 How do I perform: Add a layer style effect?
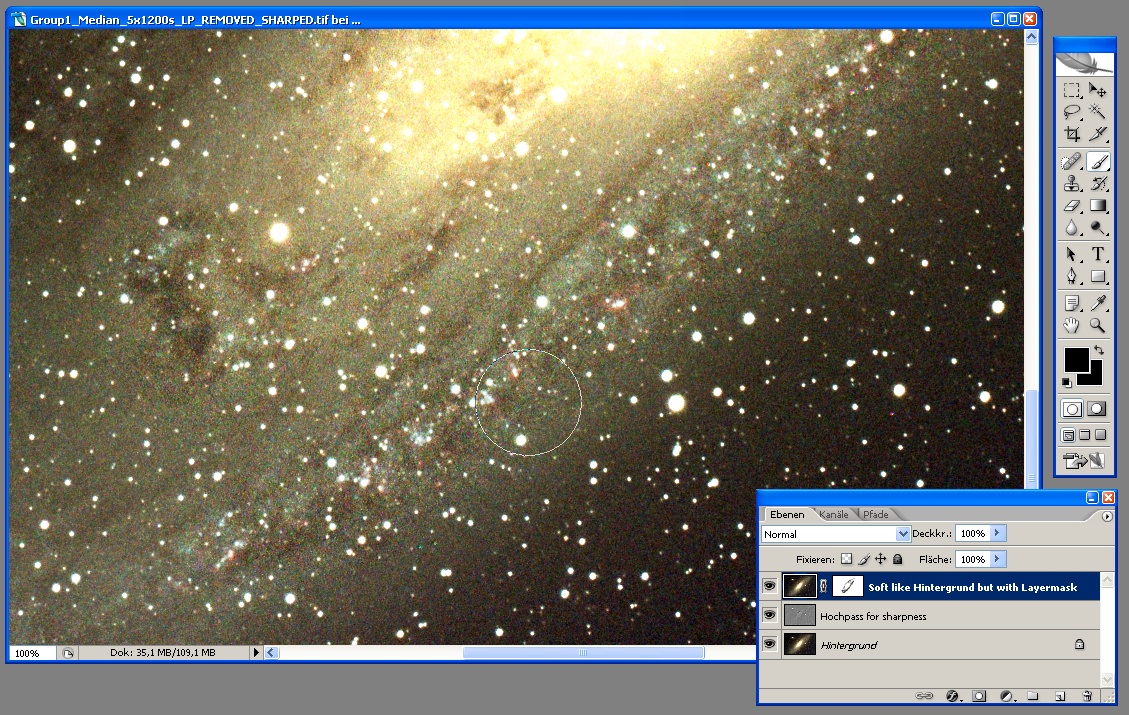953,696
